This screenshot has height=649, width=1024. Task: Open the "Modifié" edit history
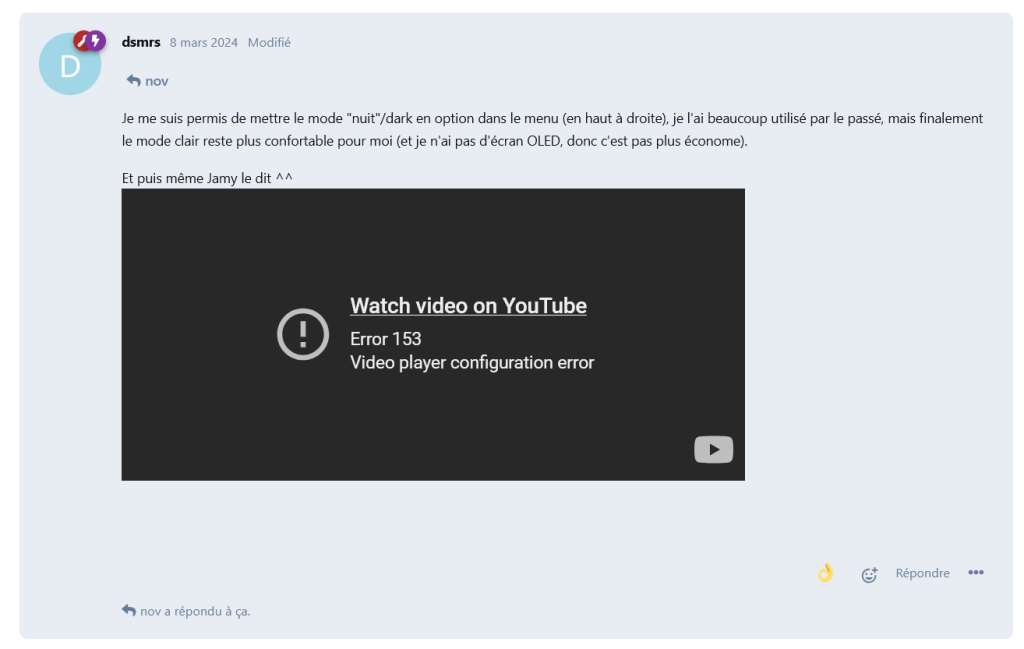[x=269, y=42]
